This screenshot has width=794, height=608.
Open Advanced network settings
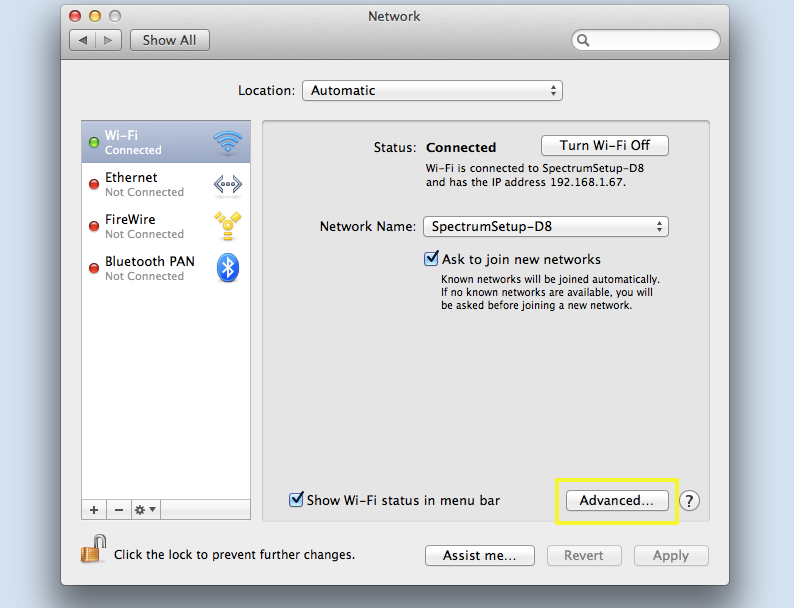tap(617, 501)
